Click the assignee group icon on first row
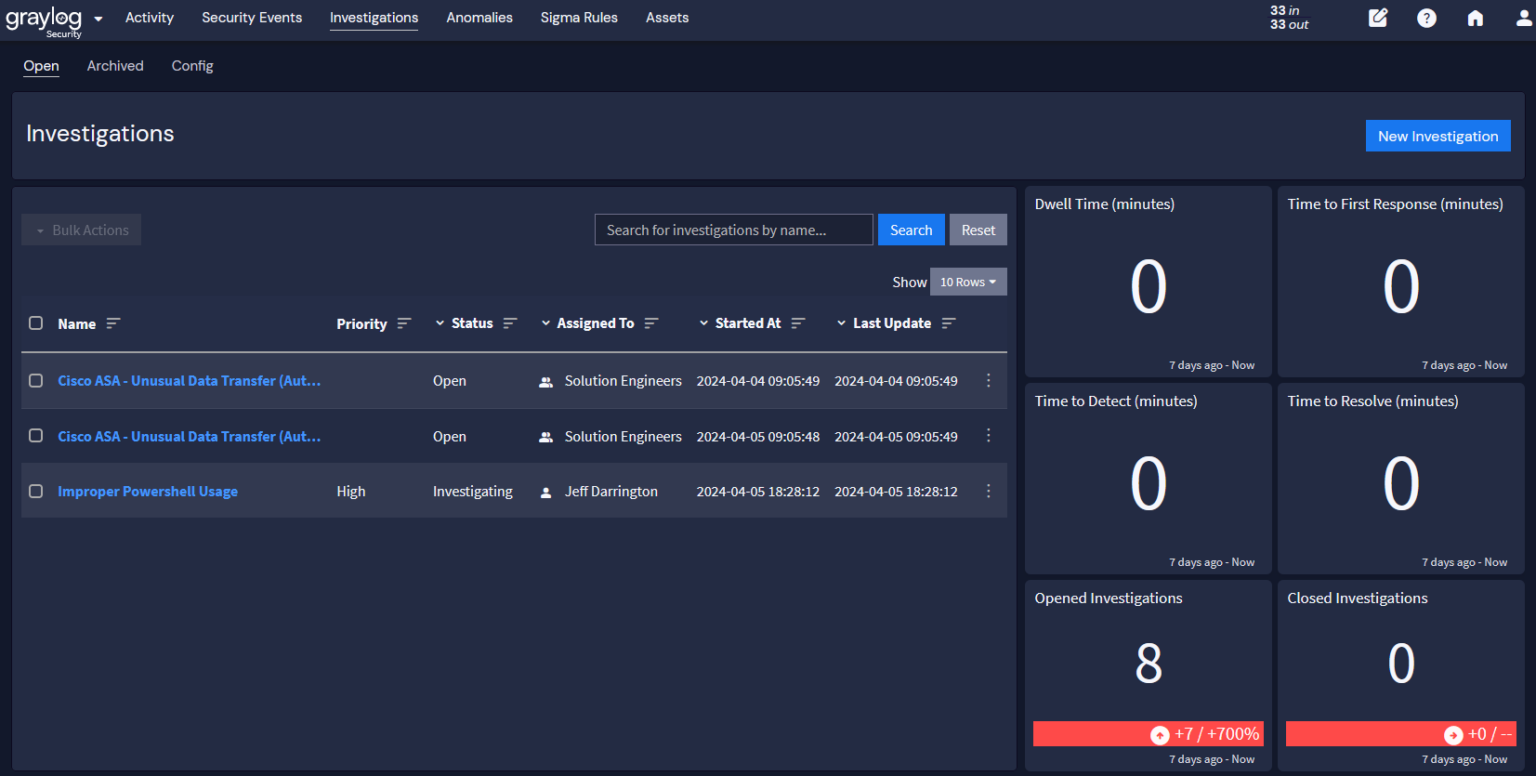This screenshot has height=776, width=1536. [545, 381]
